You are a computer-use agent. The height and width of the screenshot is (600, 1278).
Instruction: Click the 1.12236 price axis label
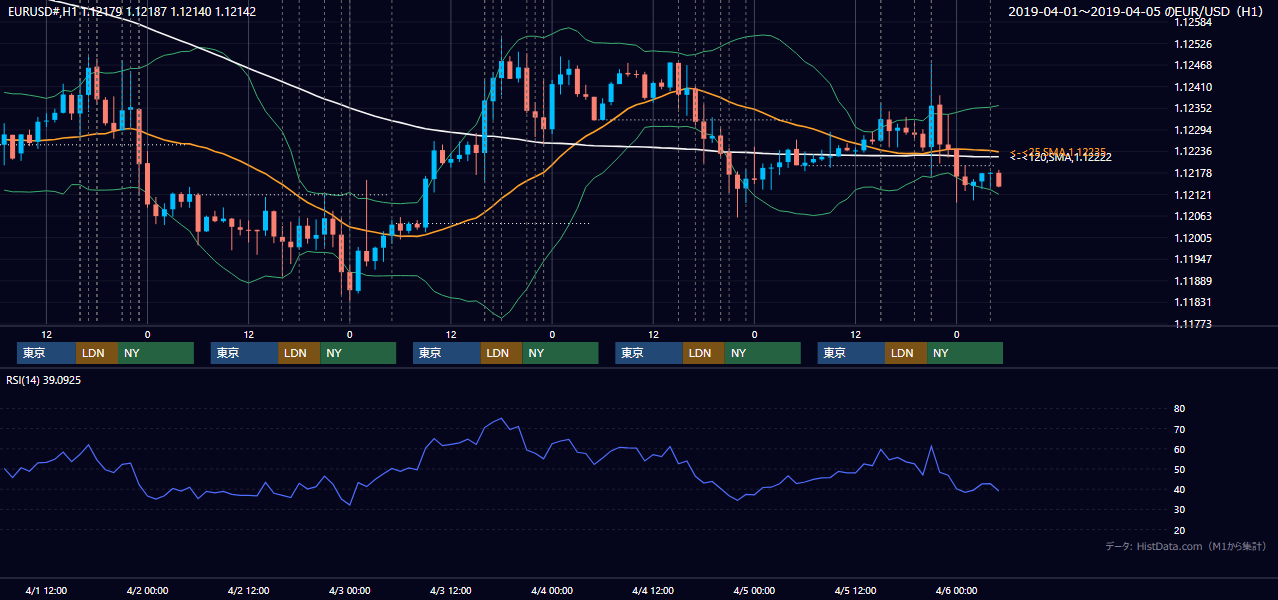click(x=1193, y=151)
